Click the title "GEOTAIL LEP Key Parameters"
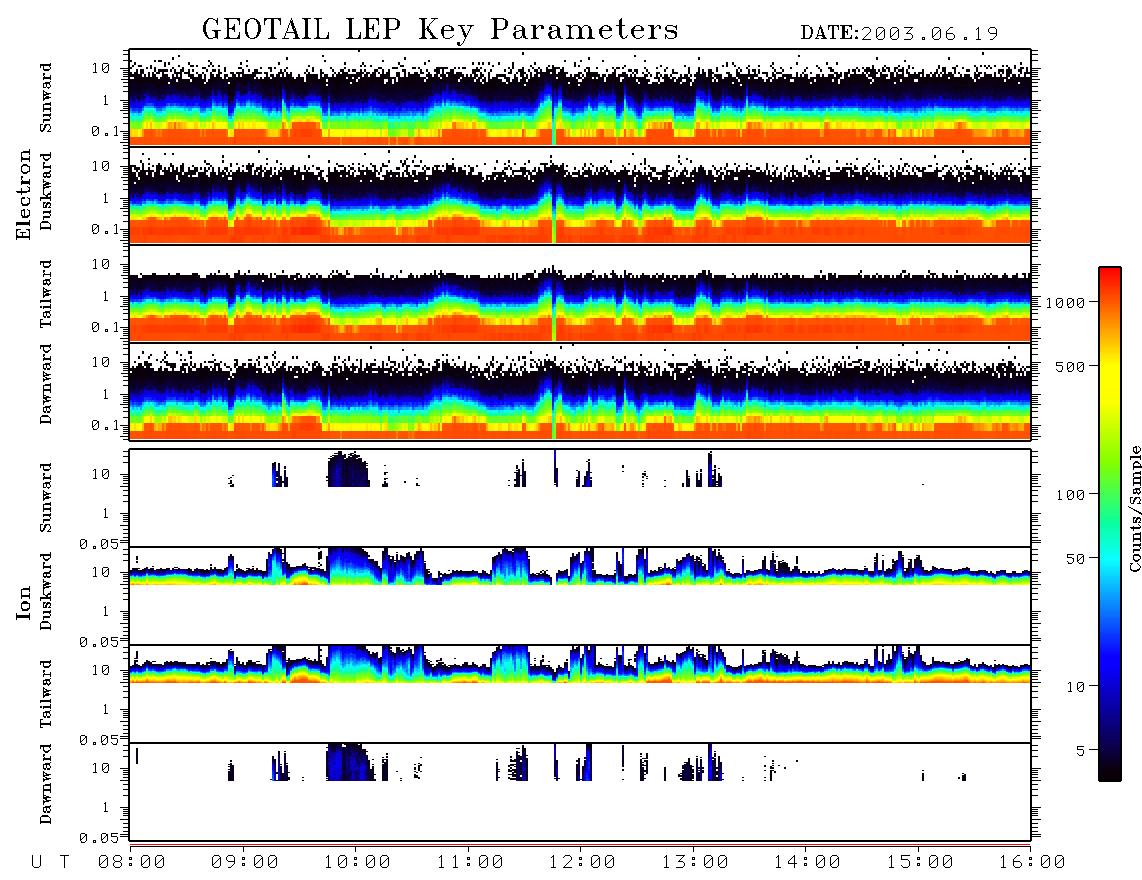The height and width of the screenshot is (880, 1142). tap(440, 30)
